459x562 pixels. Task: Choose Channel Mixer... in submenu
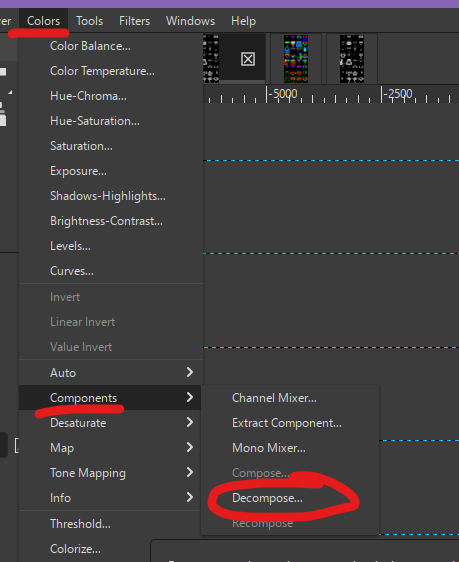[290, 398]
